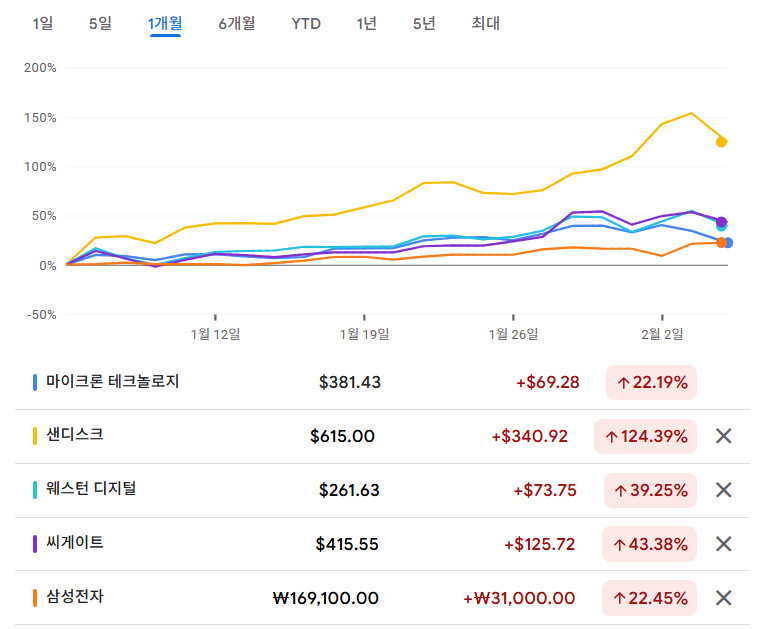Screen dimensions: 772x629
Task: Open the 마이크론 테크놀로지 stock link
Action: [x=112, y=381]
